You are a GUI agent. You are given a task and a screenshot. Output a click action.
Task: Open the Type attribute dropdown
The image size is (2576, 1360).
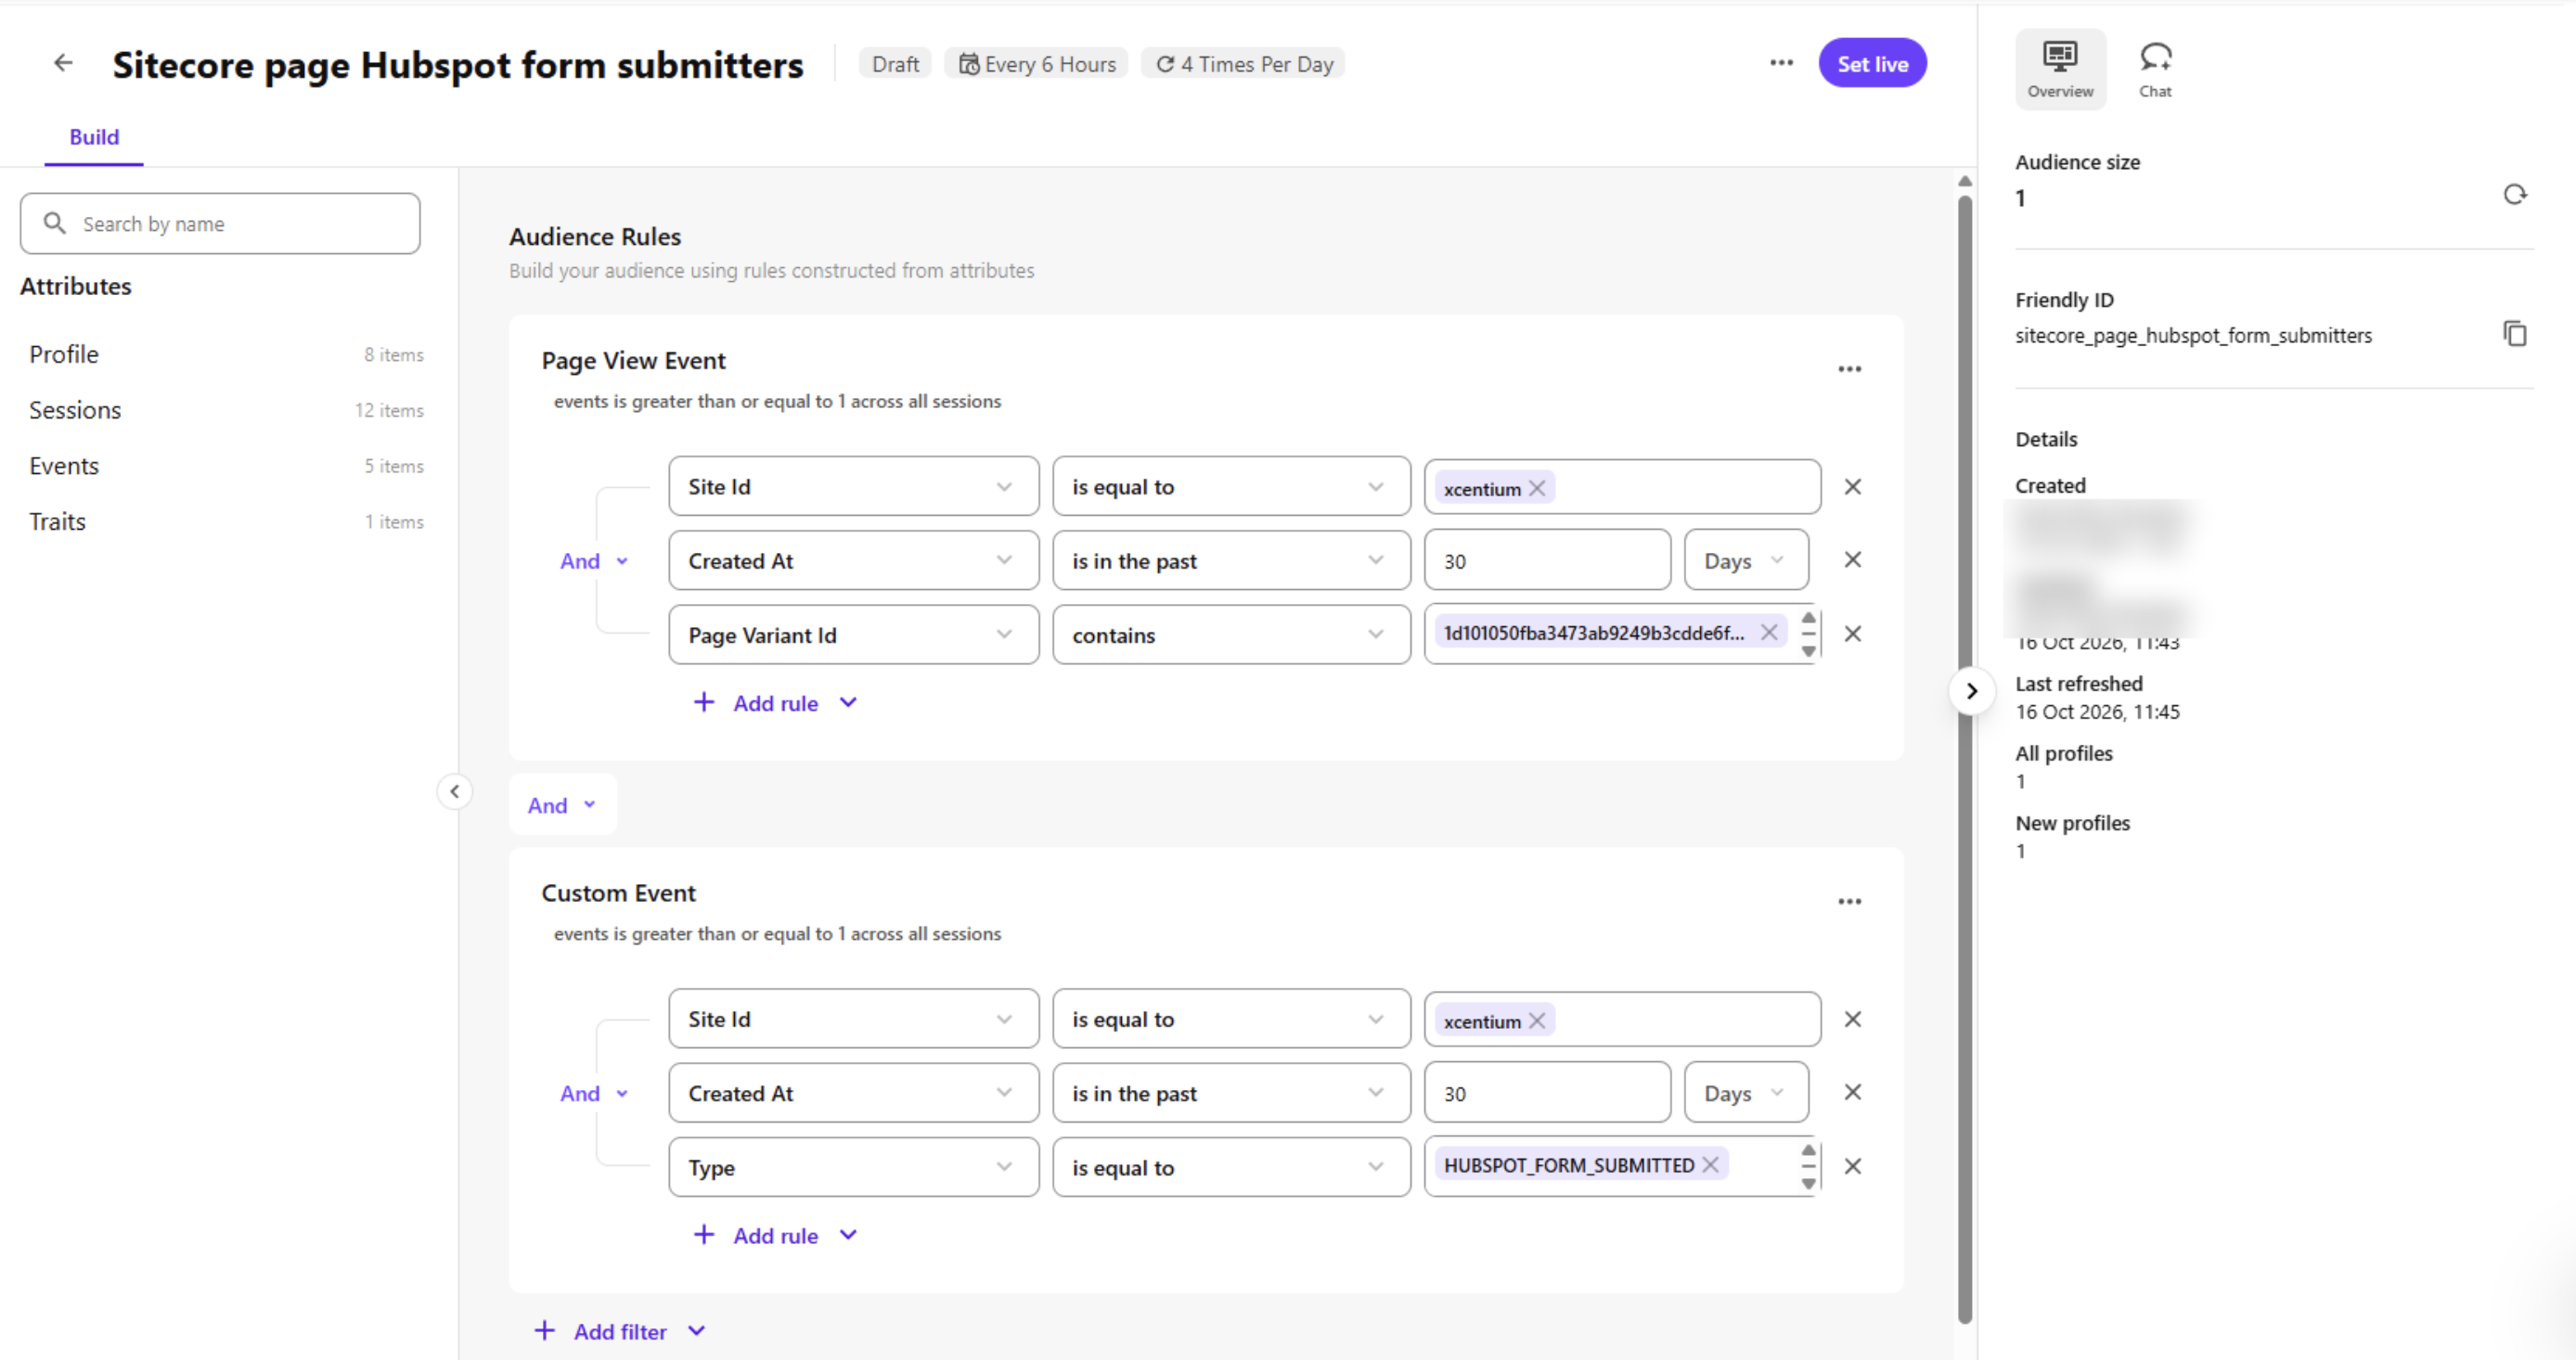(x=853, y=1167)
